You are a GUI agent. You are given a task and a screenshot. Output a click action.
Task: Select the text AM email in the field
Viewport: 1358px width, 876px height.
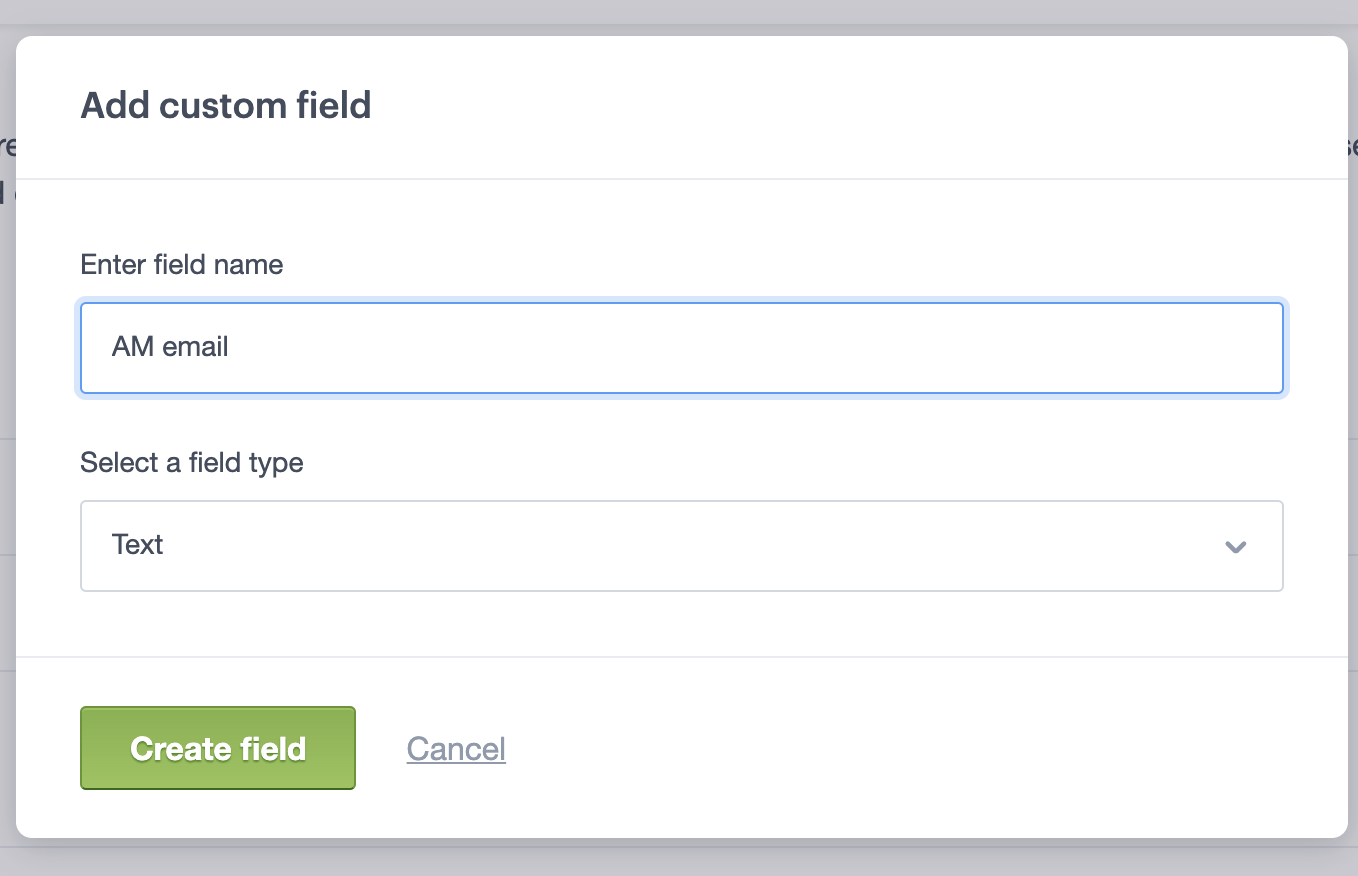pos(169,347)
